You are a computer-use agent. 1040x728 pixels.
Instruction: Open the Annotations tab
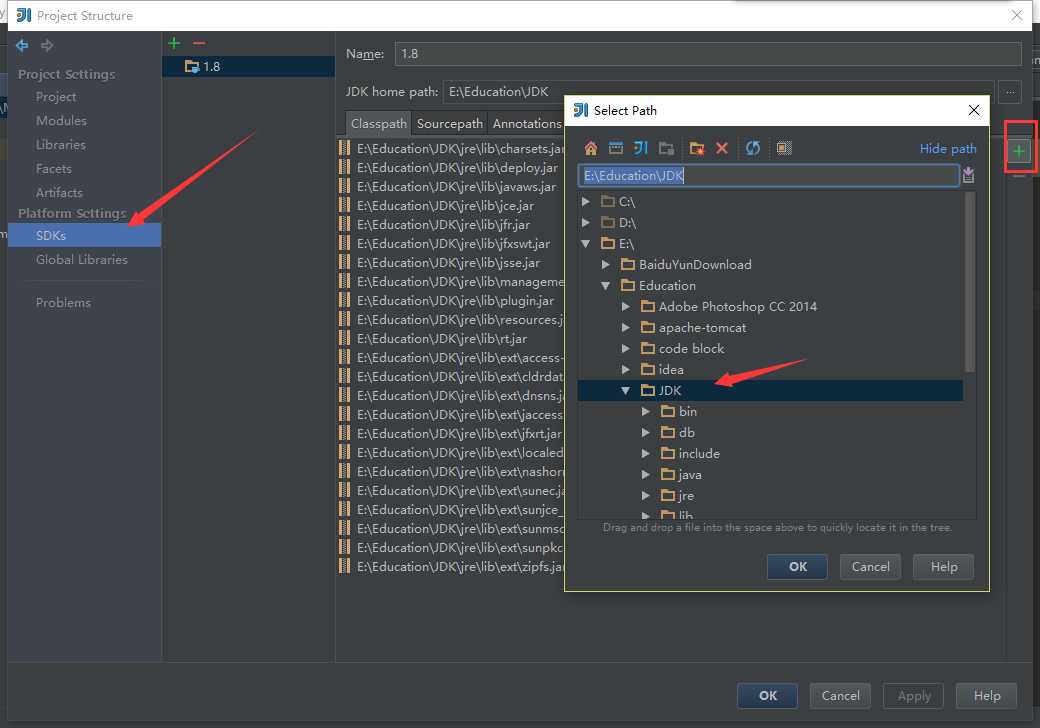(x=527, y=123)
